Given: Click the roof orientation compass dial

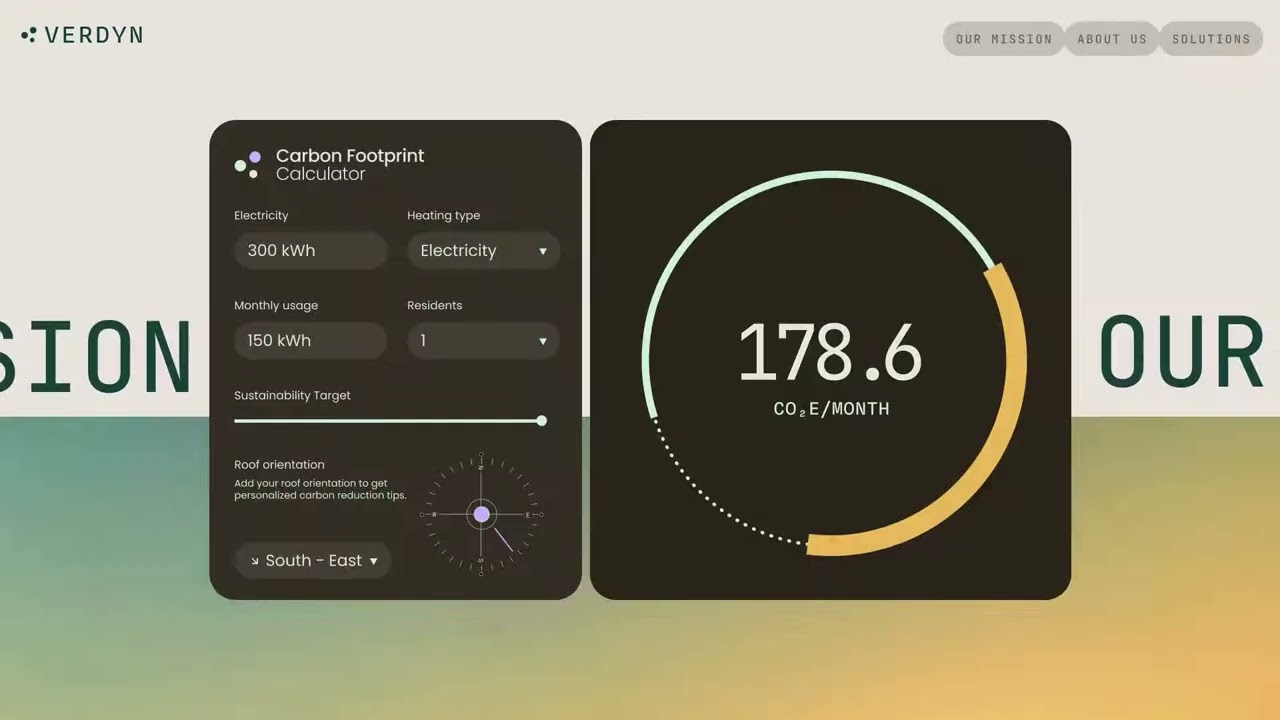Looking at the screenshot, I should pyautogui.click(x=481, y=514).
